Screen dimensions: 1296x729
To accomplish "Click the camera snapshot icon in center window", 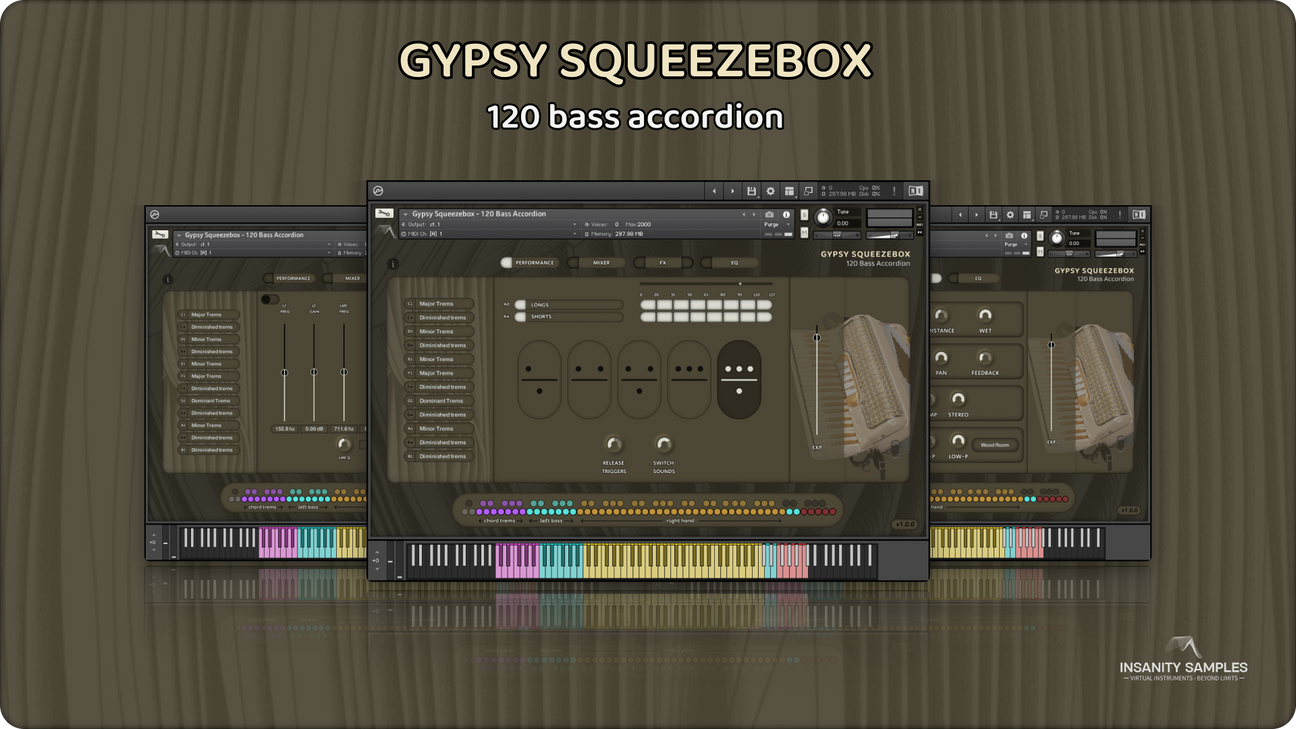I will (769, 214).
